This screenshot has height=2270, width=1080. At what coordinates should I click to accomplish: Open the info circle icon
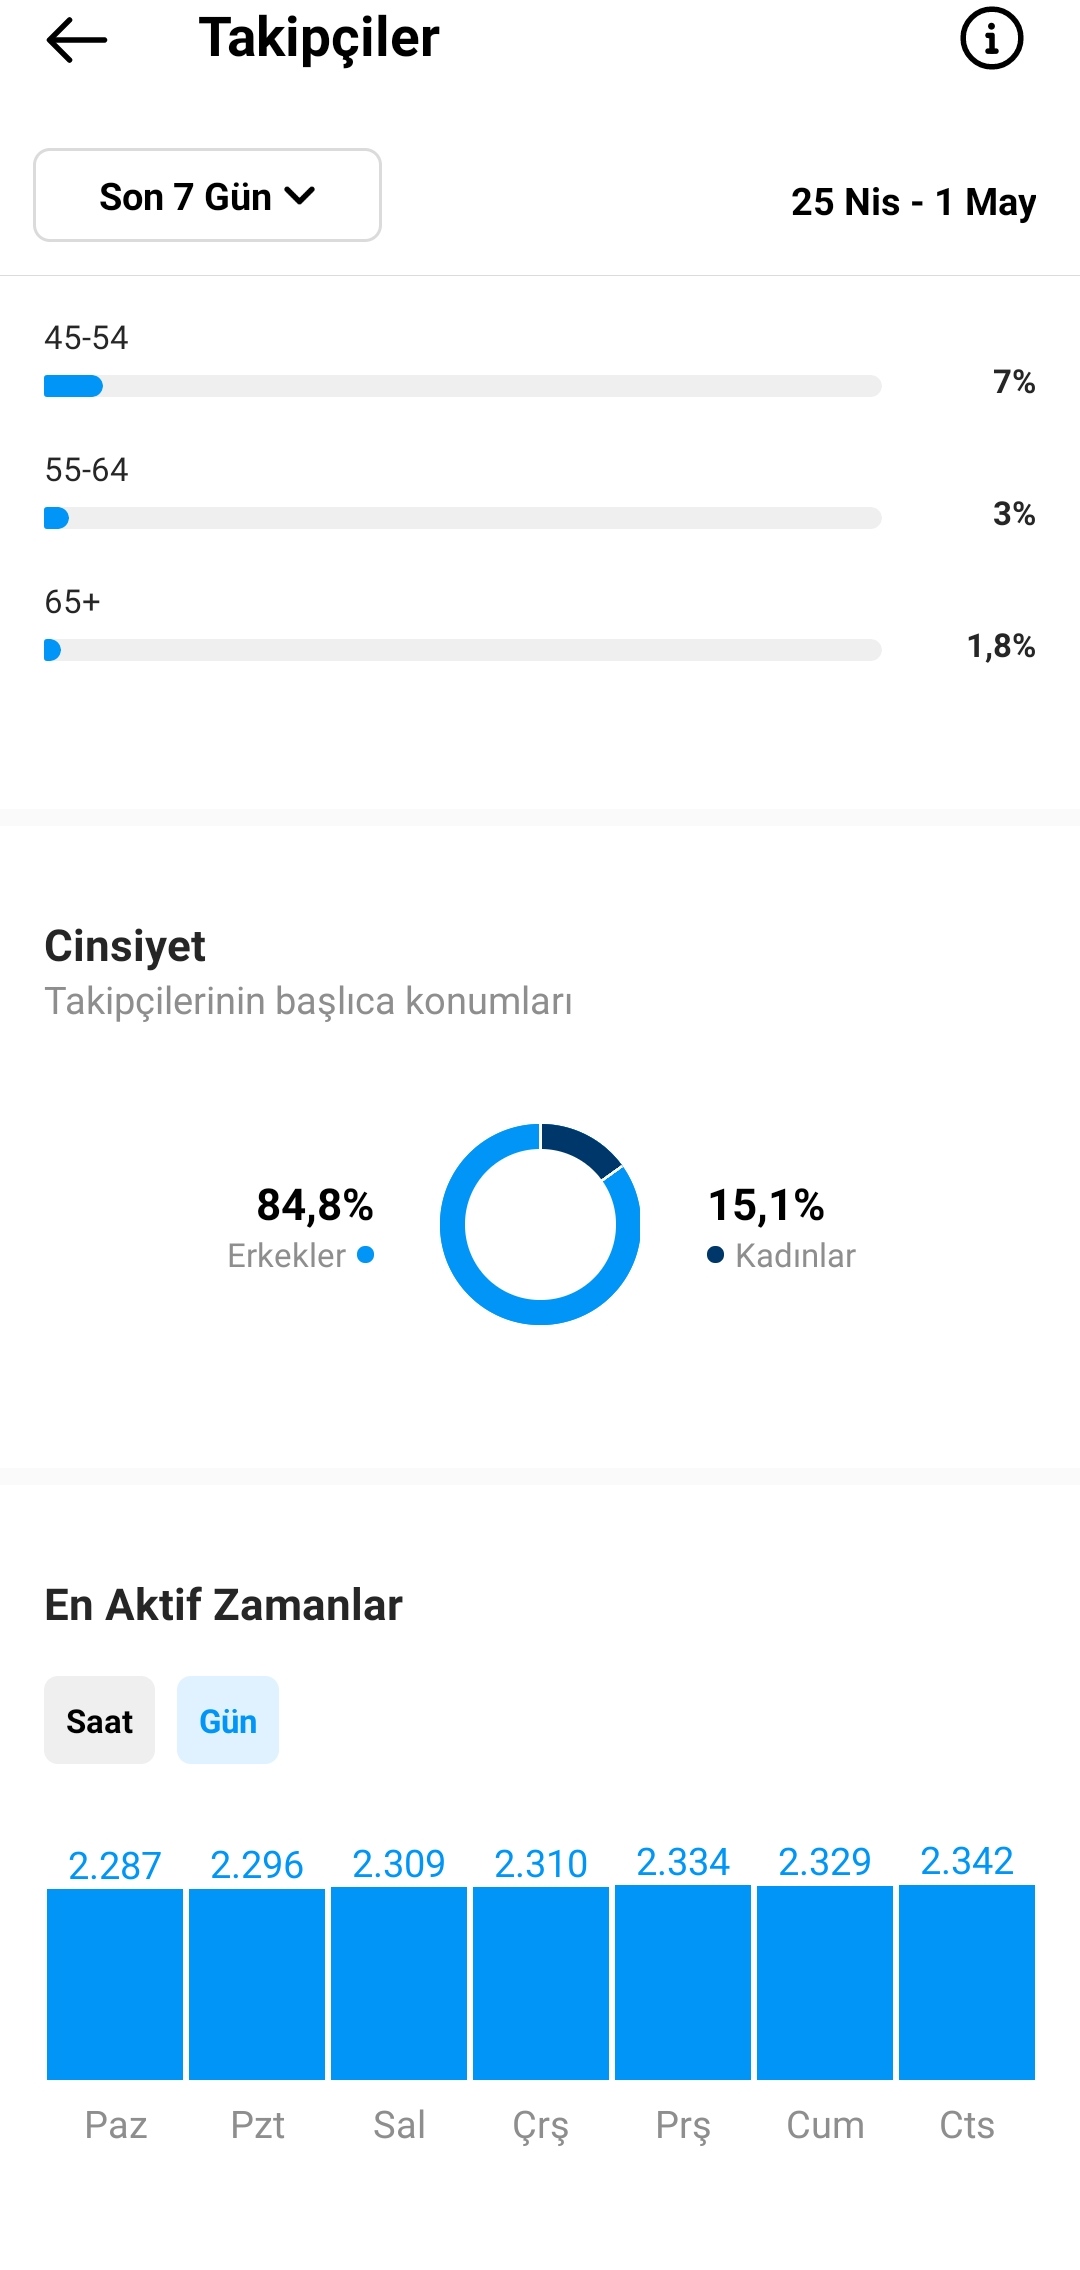pos(991,39)
